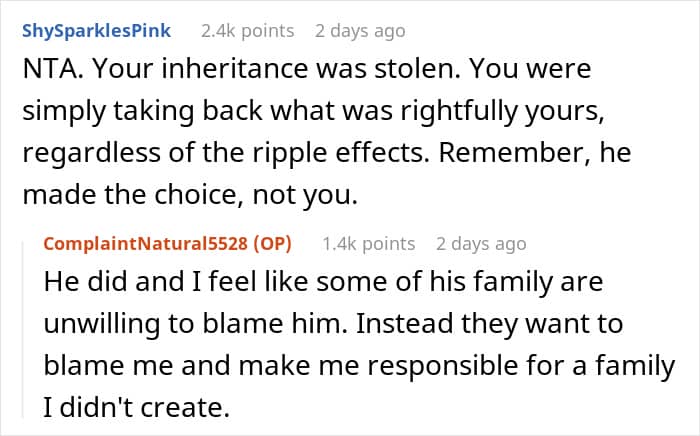
Task: Click the (OP) tag beside ComplaintNatural5528
Action: tap(272, 244)
